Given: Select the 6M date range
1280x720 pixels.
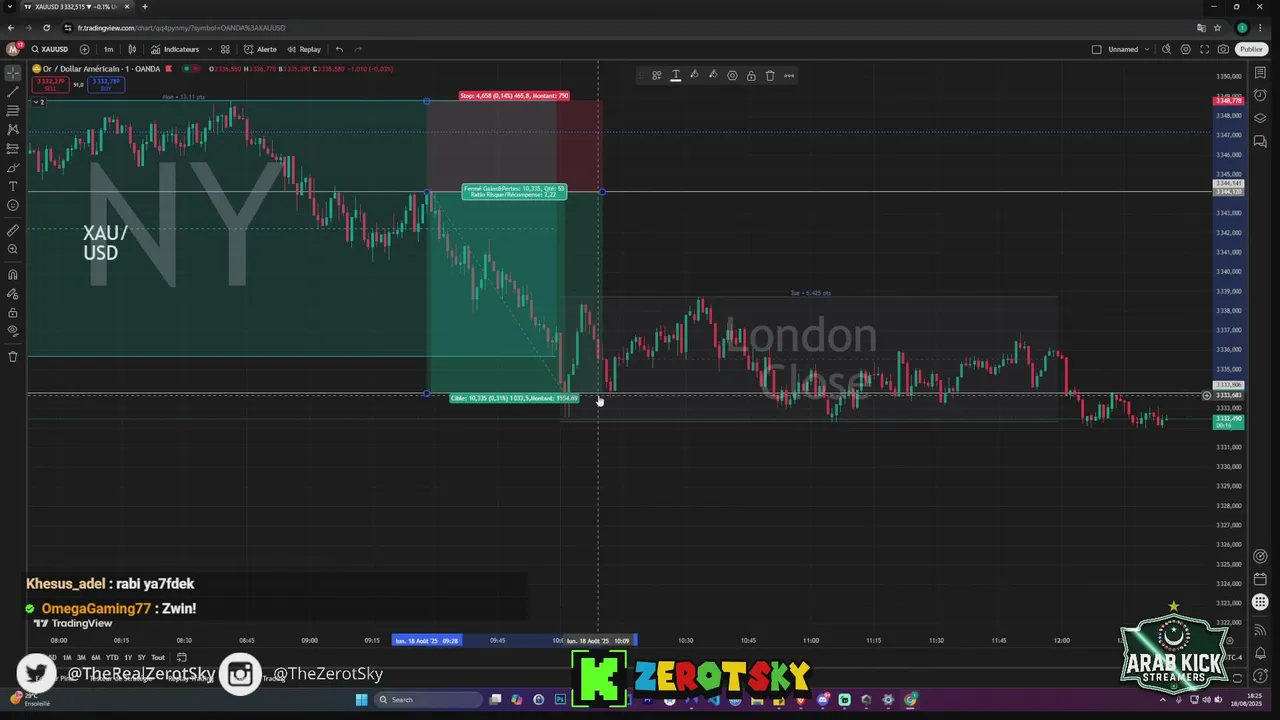Looking at the screenshot, I should (x=96, y=657).
